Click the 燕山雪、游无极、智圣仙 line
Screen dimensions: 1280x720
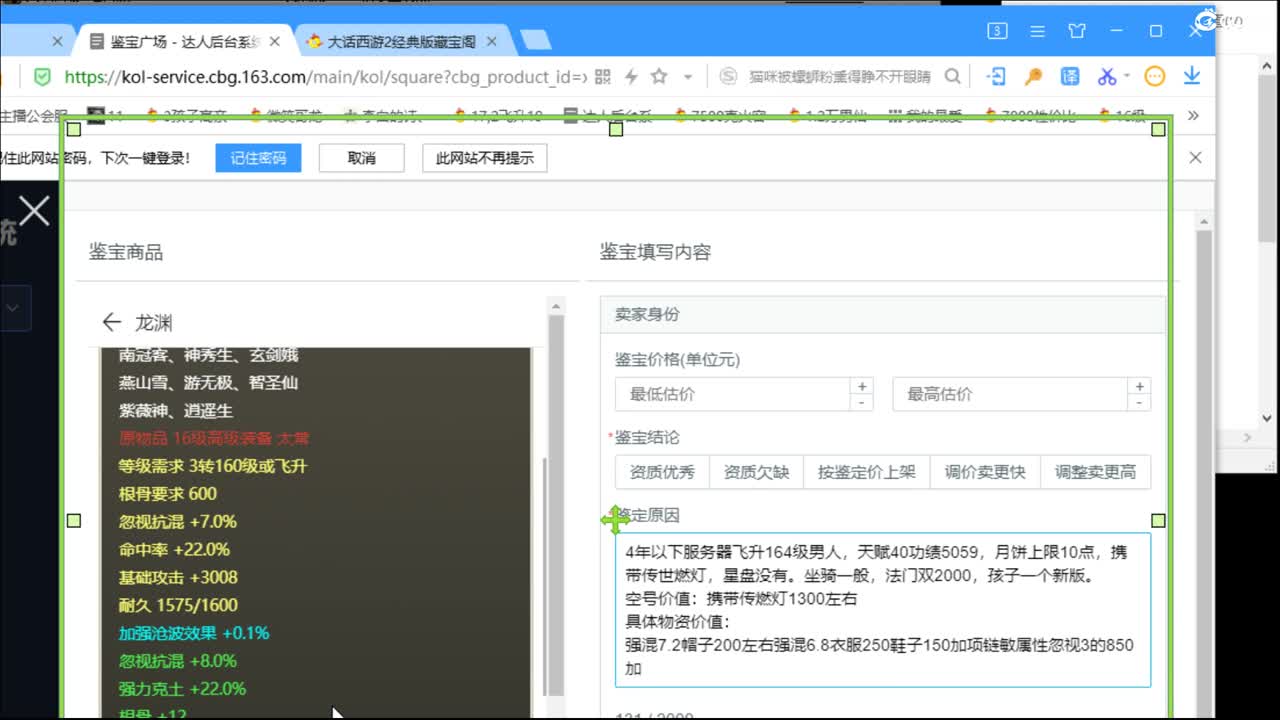[208, 383]
